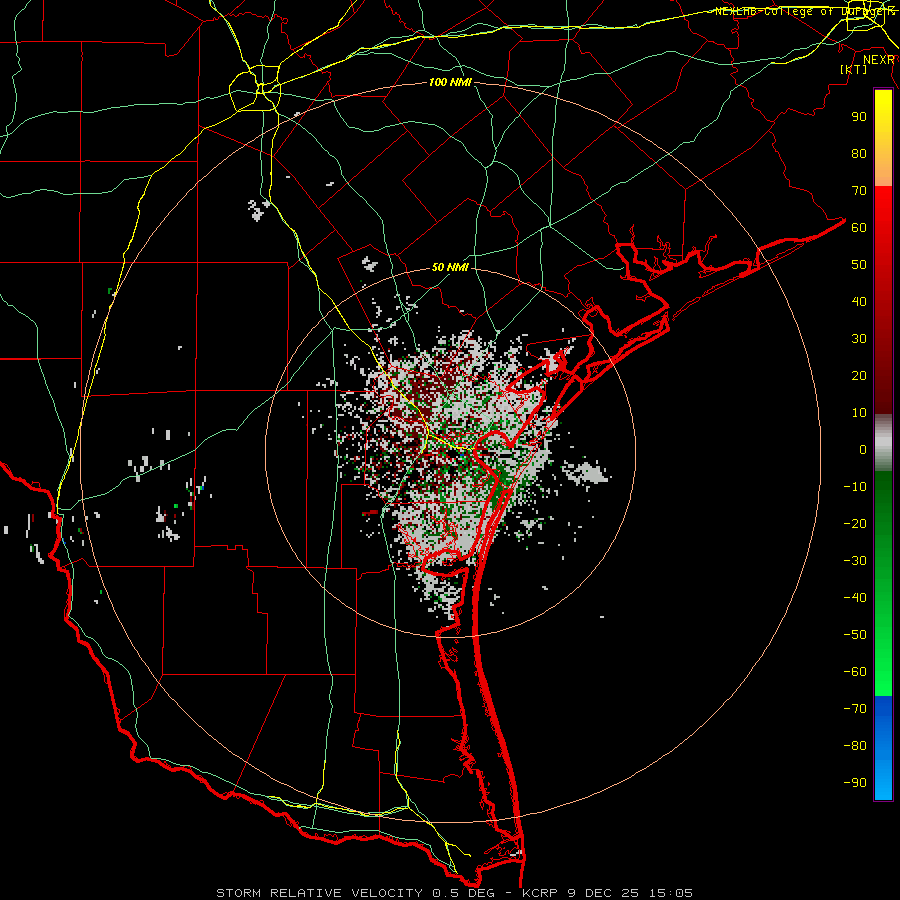Screen dimensions: 900x900
Task: Click the -10 knots scale label
Action: click(855, 487)
